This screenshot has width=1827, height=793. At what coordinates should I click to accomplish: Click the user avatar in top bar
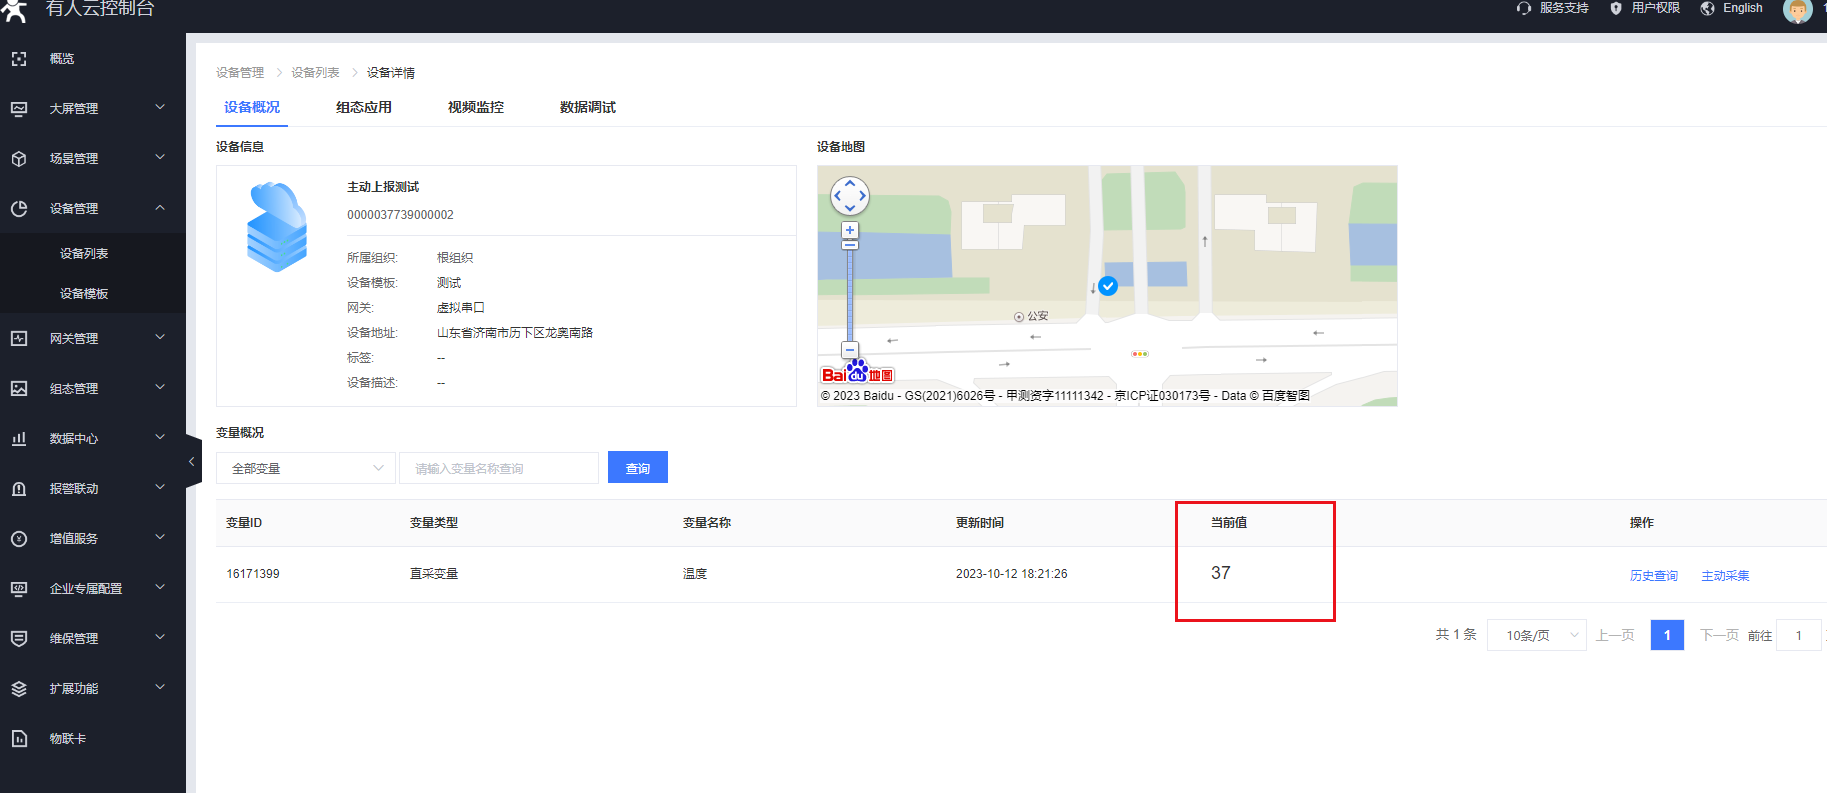(1797, 10)
